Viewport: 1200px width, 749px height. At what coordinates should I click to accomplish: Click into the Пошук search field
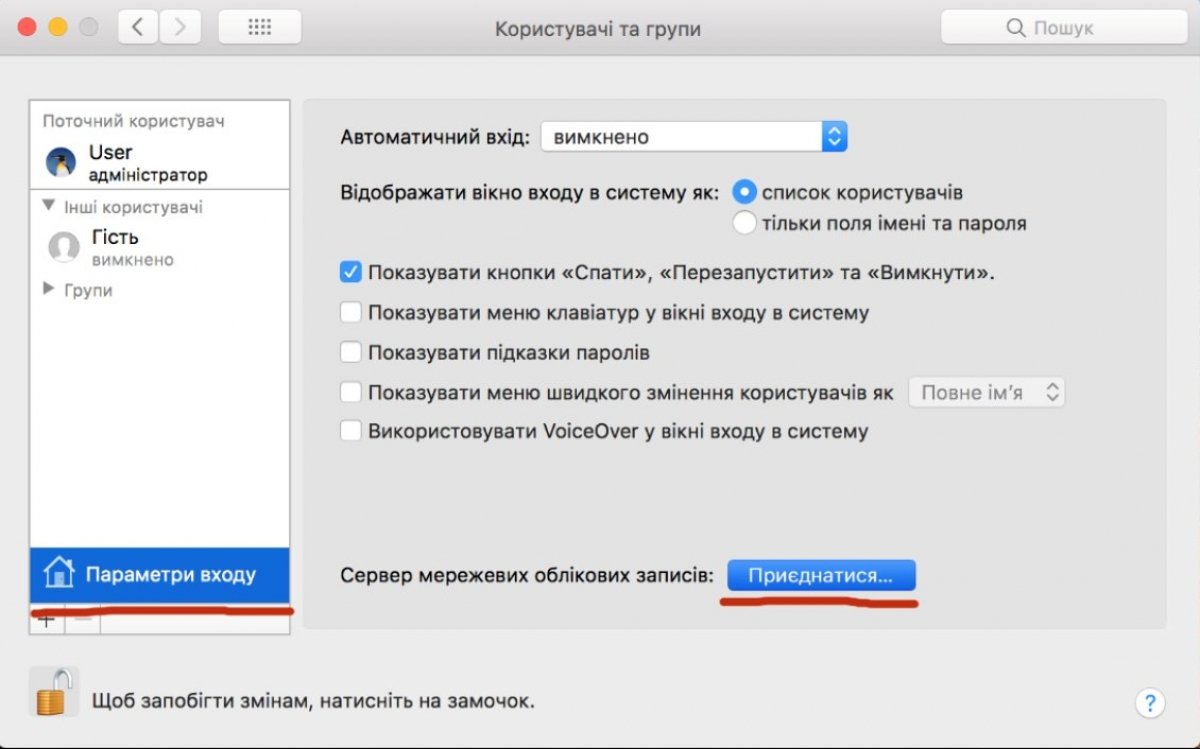(1064, 27)
